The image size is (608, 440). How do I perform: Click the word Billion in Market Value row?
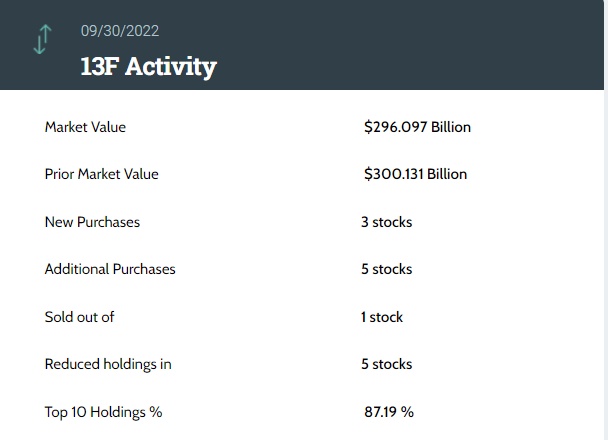(x=451, y=127)
